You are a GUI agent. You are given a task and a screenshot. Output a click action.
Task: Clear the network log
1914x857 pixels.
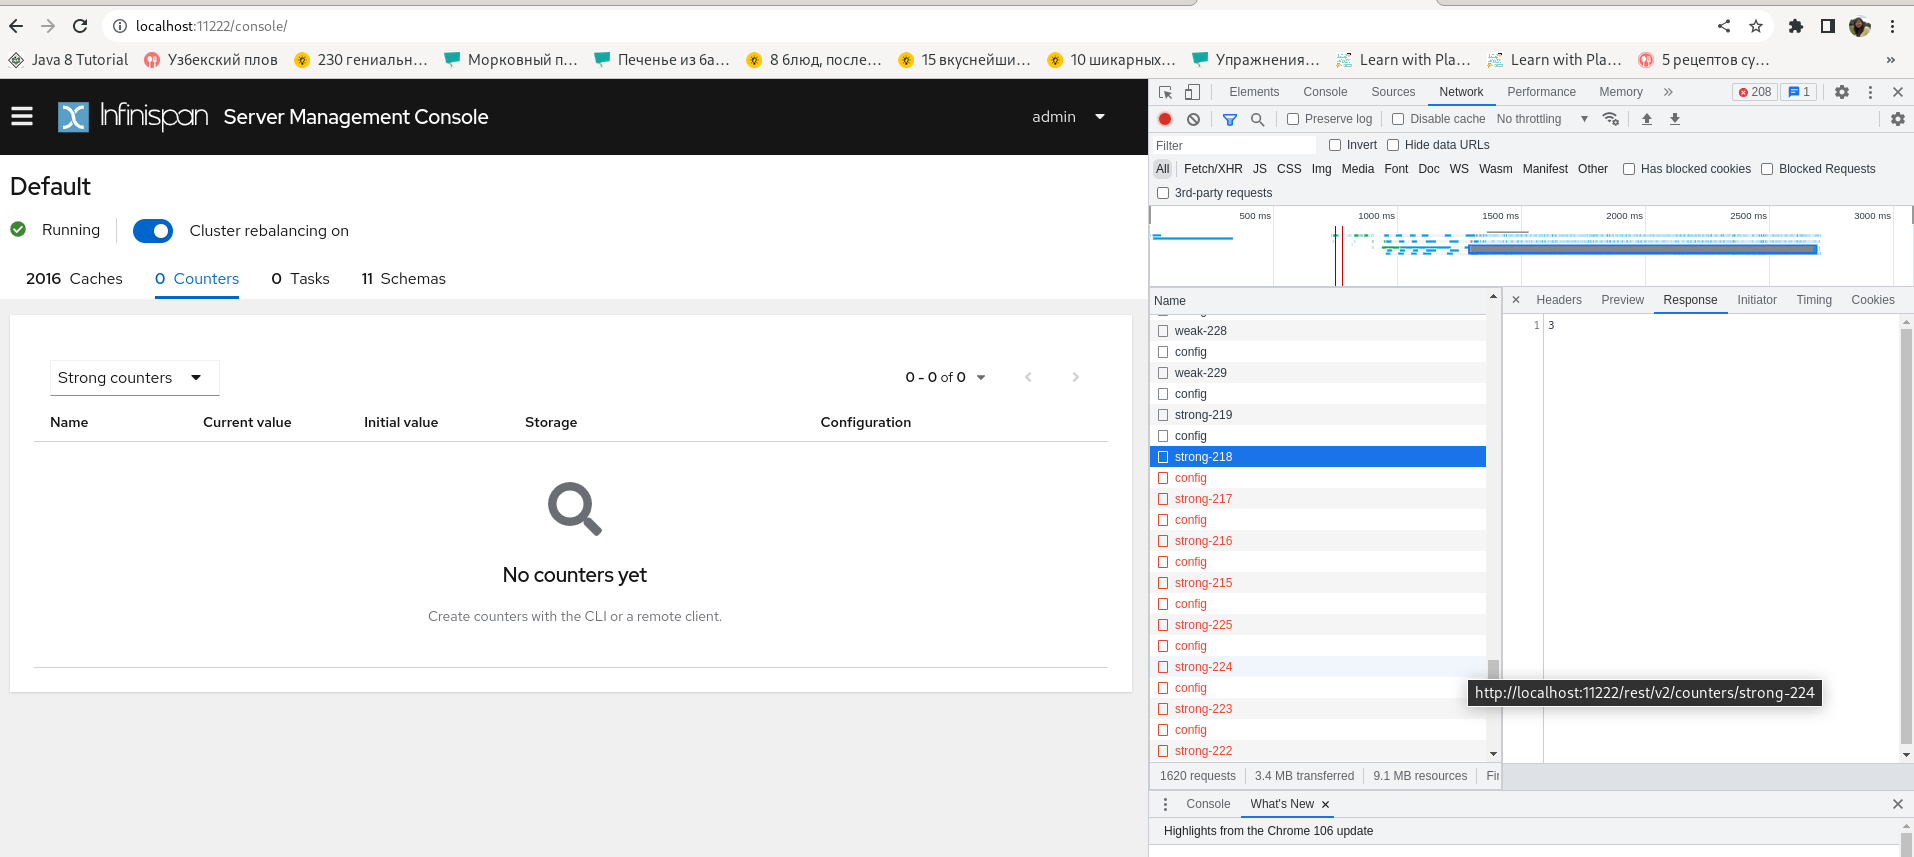[x=1193, y=119]
